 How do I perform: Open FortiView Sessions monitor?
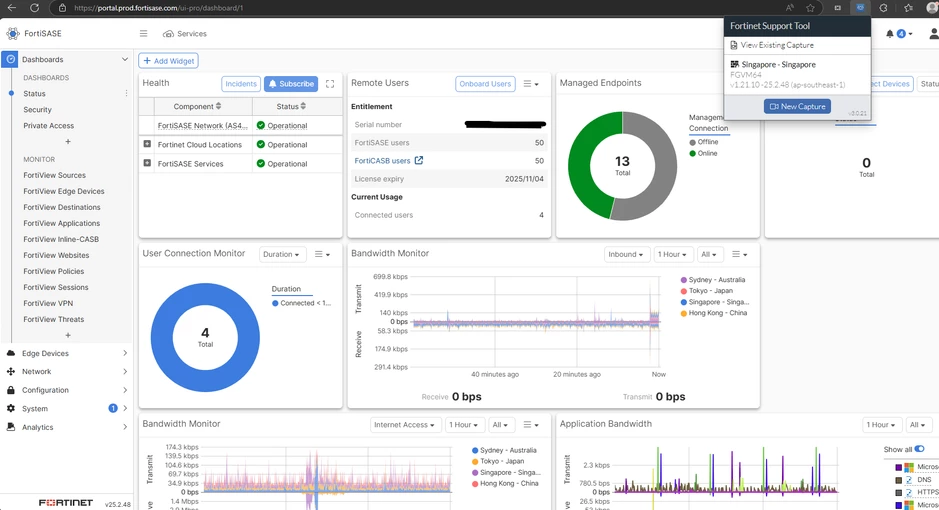click(x=56, y=287)
